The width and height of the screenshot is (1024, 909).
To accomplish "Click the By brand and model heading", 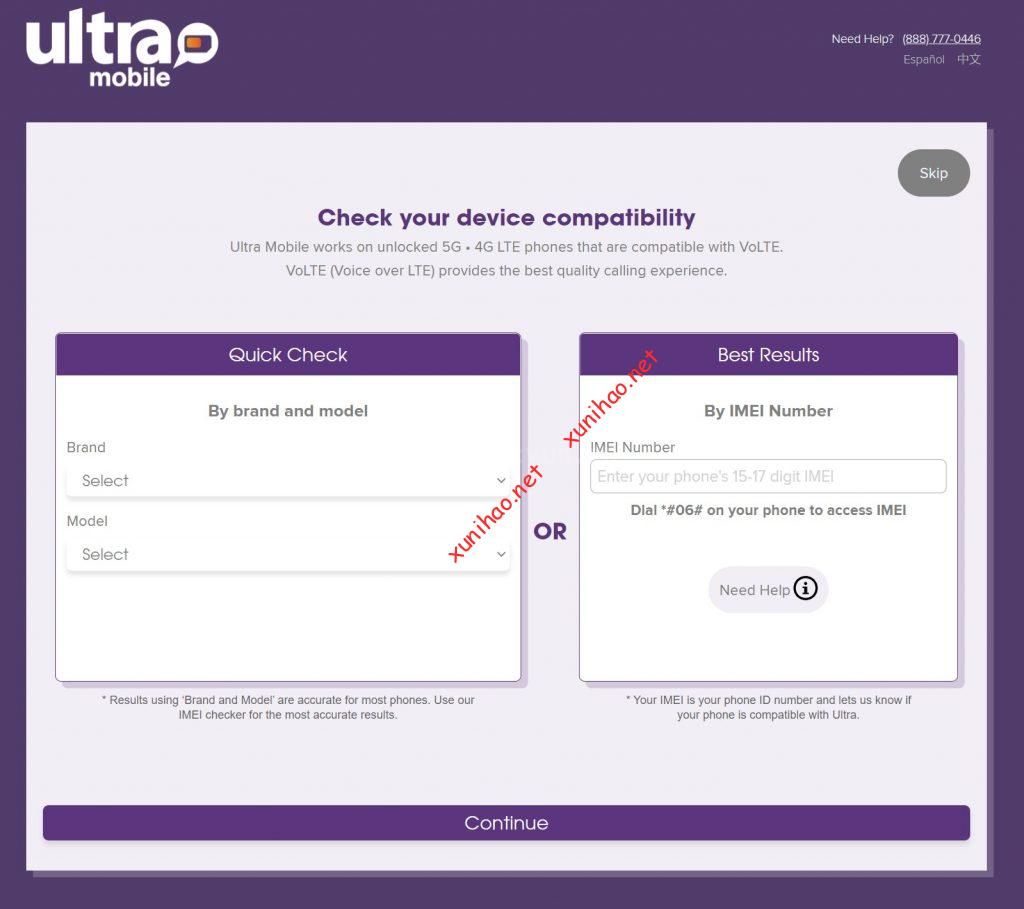I will coord(288,411).
